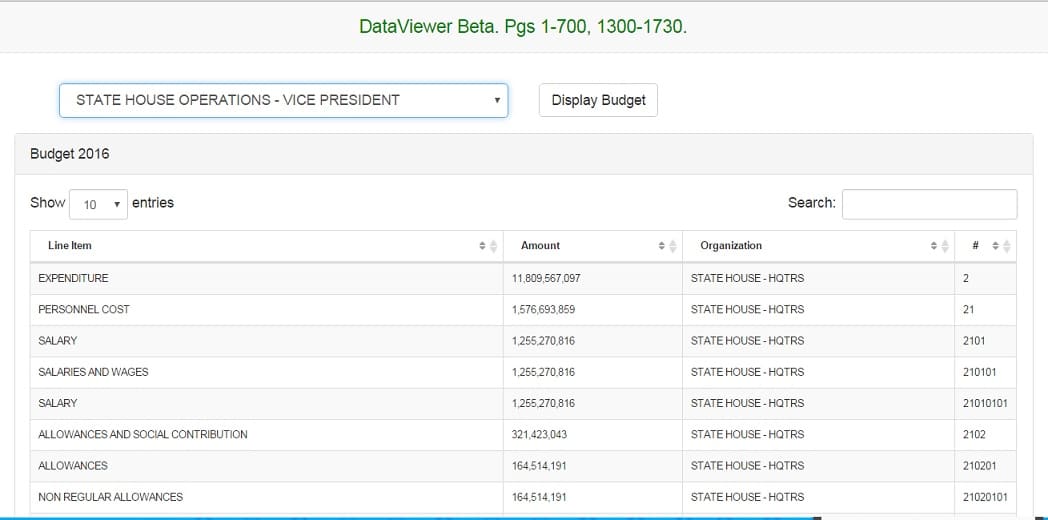Select the PERSONNEL COST row
The width and height of the screenshot is (1048, 520).
(523, 309)
